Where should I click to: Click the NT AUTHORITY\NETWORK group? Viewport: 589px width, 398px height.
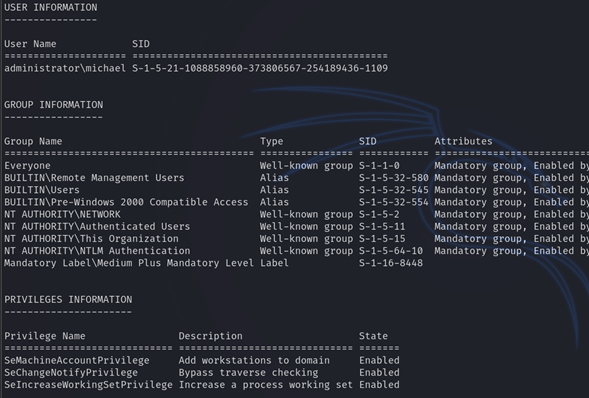click(62, 214)
